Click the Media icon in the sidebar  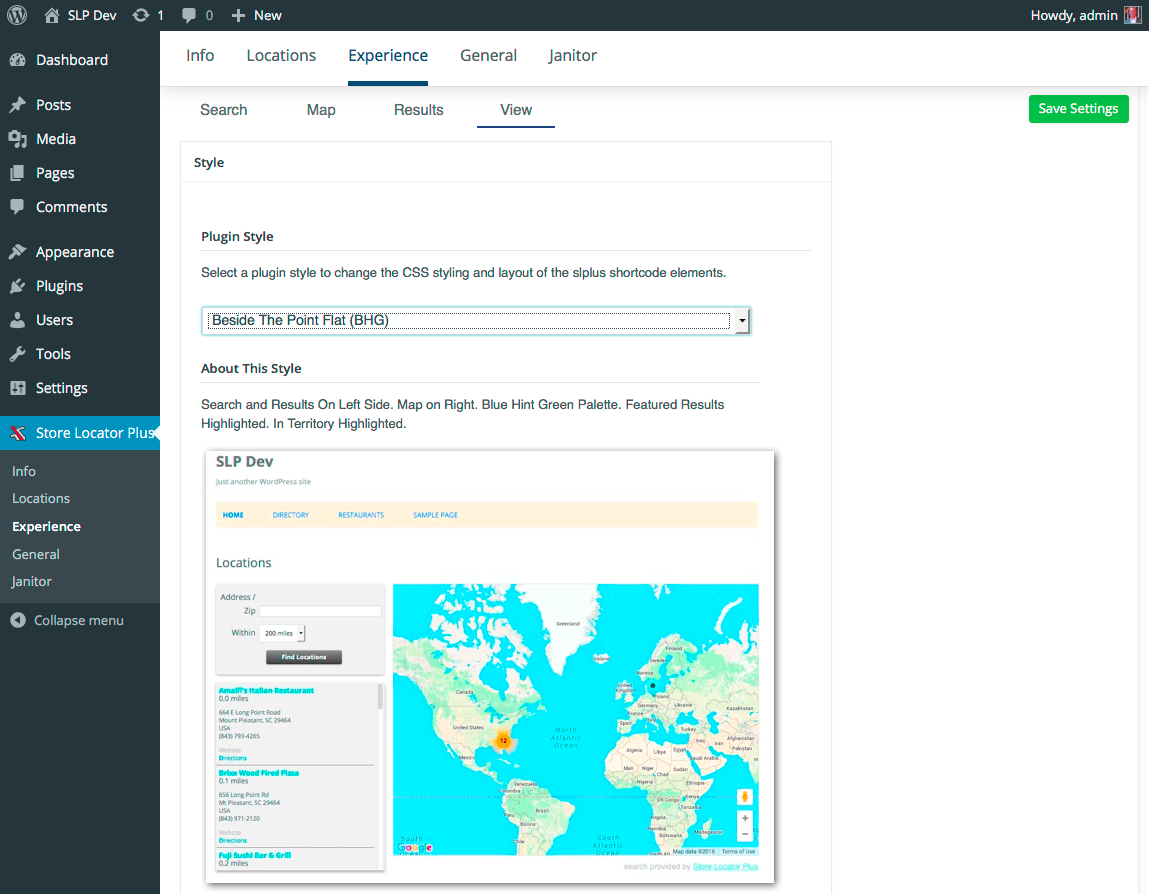click(x=18, y=139)
